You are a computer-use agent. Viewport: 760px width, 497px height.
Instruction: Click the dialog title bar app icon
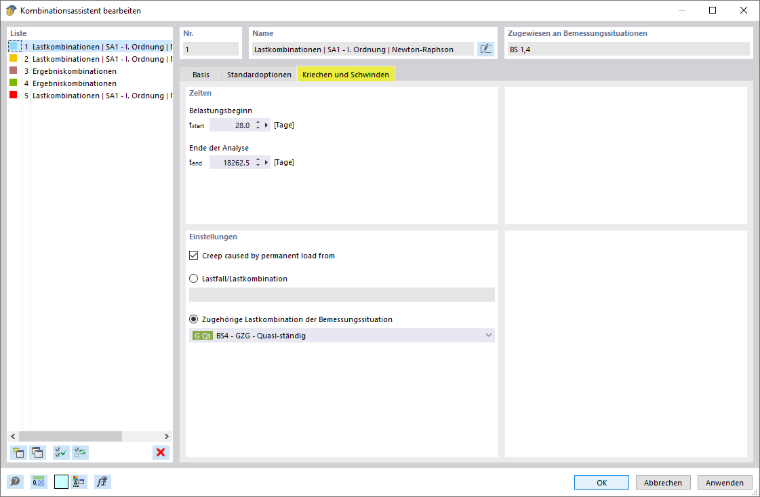(11, 10)
